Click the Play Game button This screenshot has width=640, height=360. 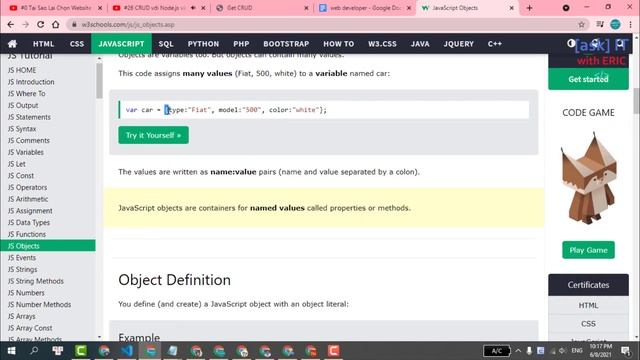point(588,250)
